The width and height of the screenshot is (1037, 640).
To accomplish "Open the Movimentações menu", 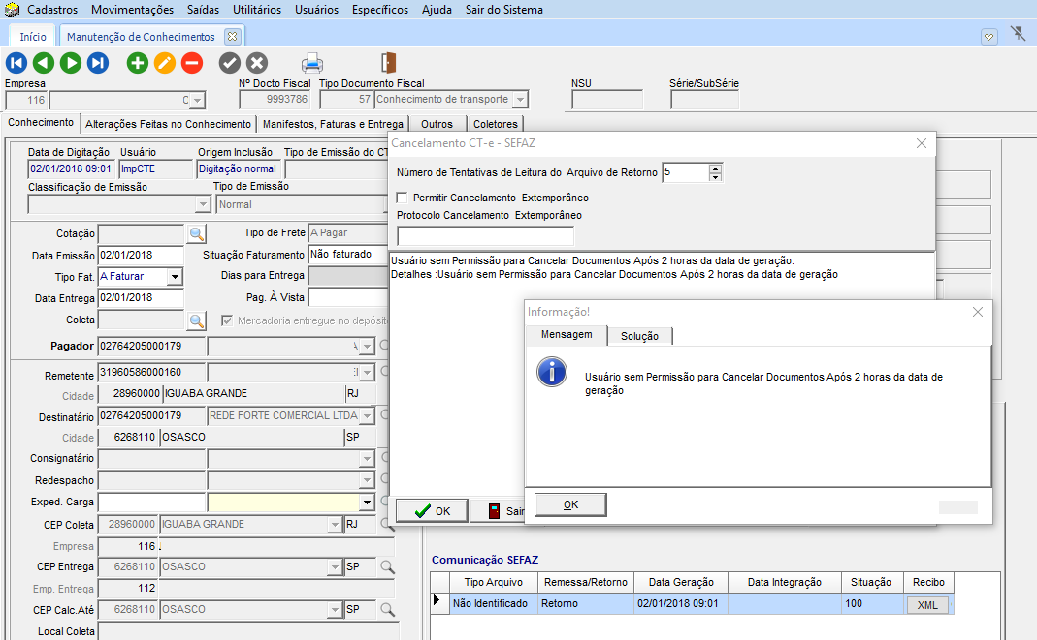I will pyautogui.click(x=132, y=10).
